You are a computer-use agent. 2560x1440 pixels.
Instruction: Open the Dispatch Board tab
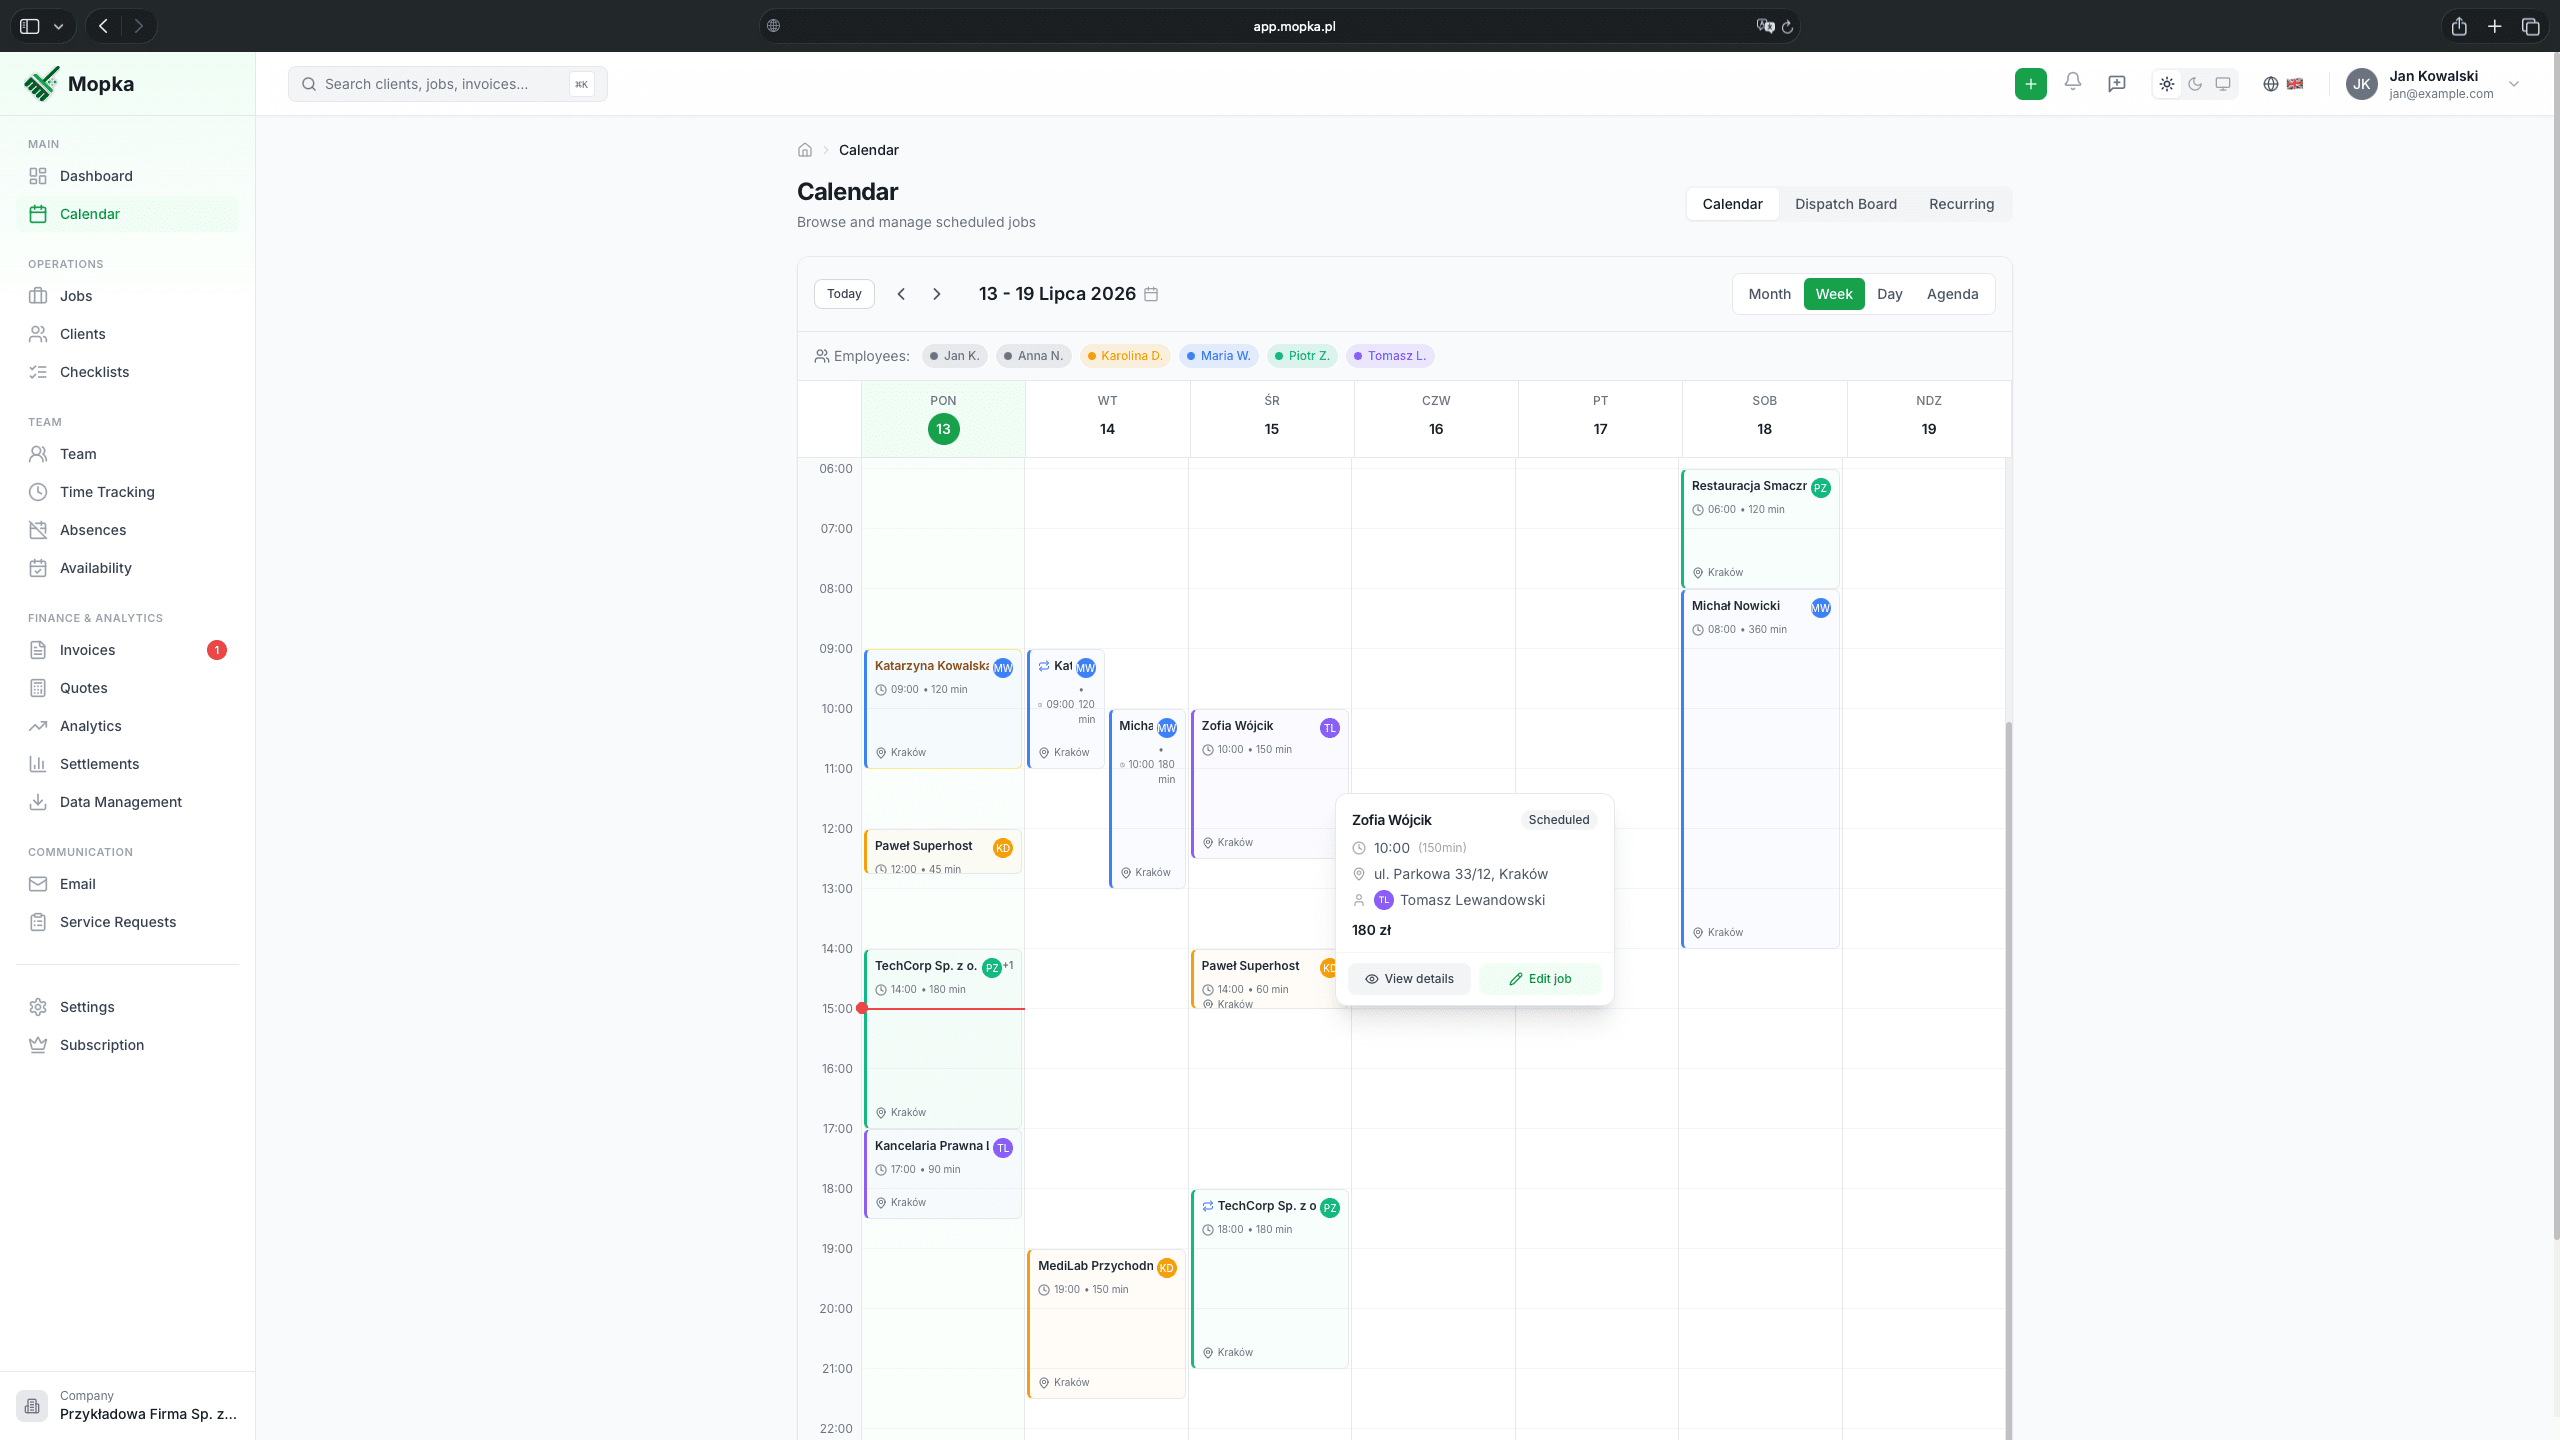click(x=1845, y=204)
